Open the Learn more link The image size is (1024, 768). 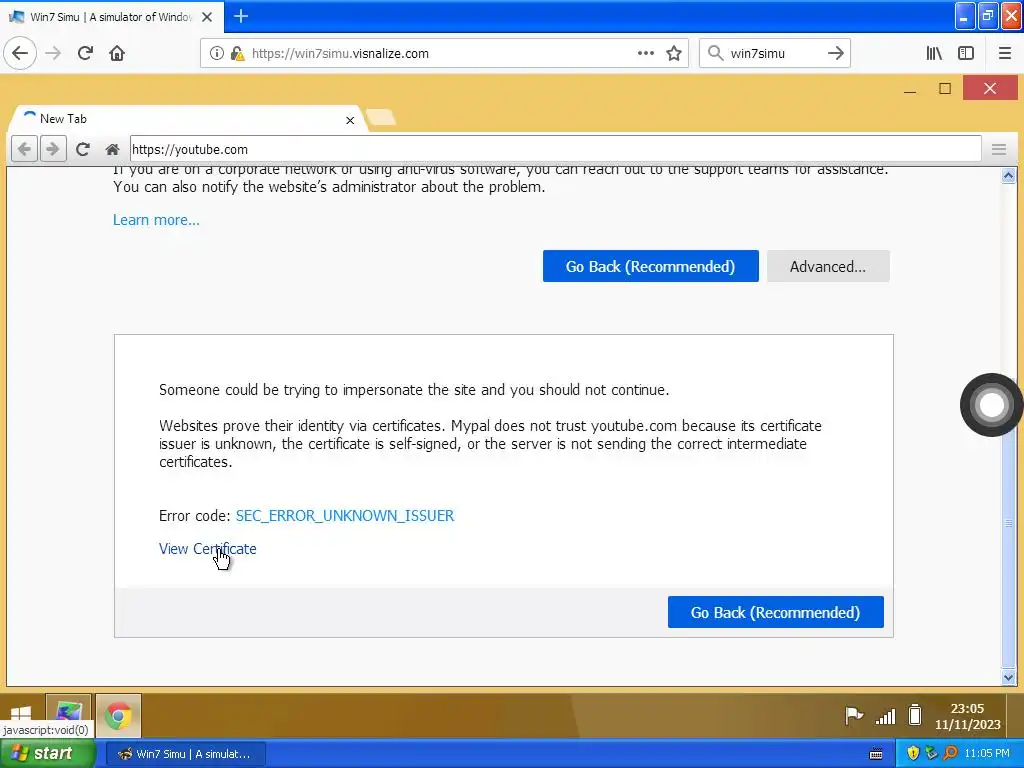point(156,220)
